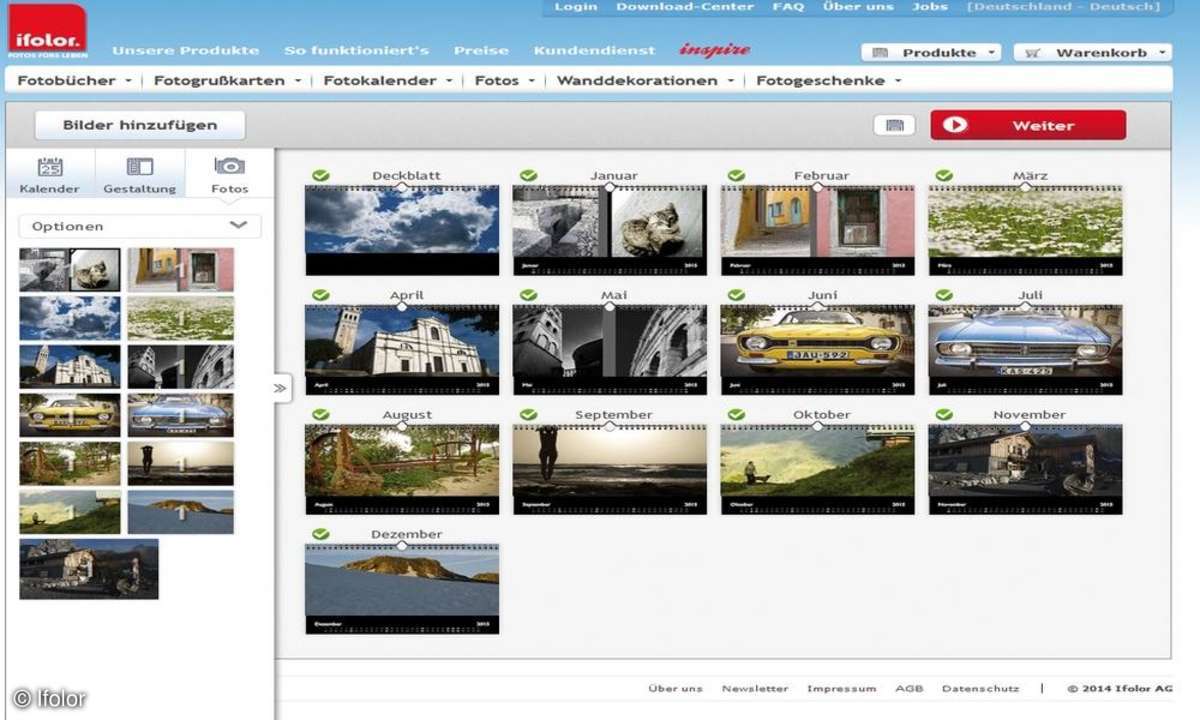The image size is (1200, 720).
Task: Expand the Optionen dropdown
Action: (140, 226)
